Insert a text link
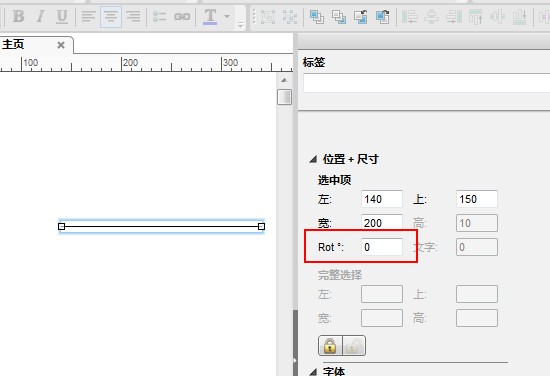The image size is (550, 376). (x=182, y=16)
